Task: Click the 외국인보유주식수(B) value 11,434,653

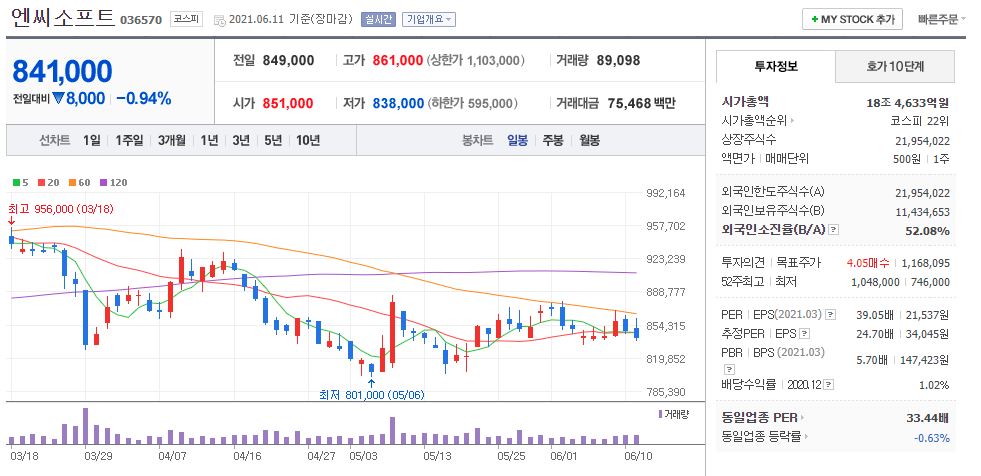Action: click(922, 212)
